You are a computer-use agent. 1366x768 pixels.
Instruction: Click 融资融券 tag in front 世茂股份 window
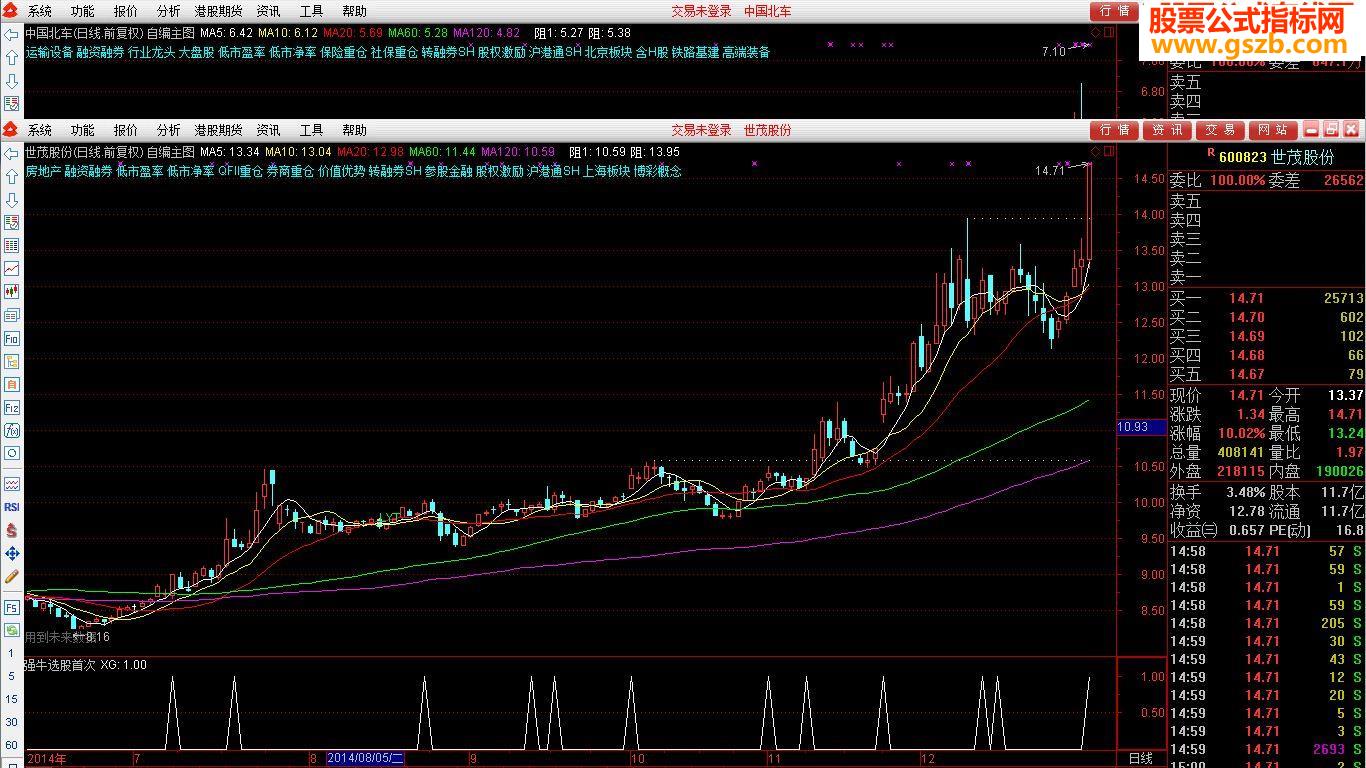(89, 171)
